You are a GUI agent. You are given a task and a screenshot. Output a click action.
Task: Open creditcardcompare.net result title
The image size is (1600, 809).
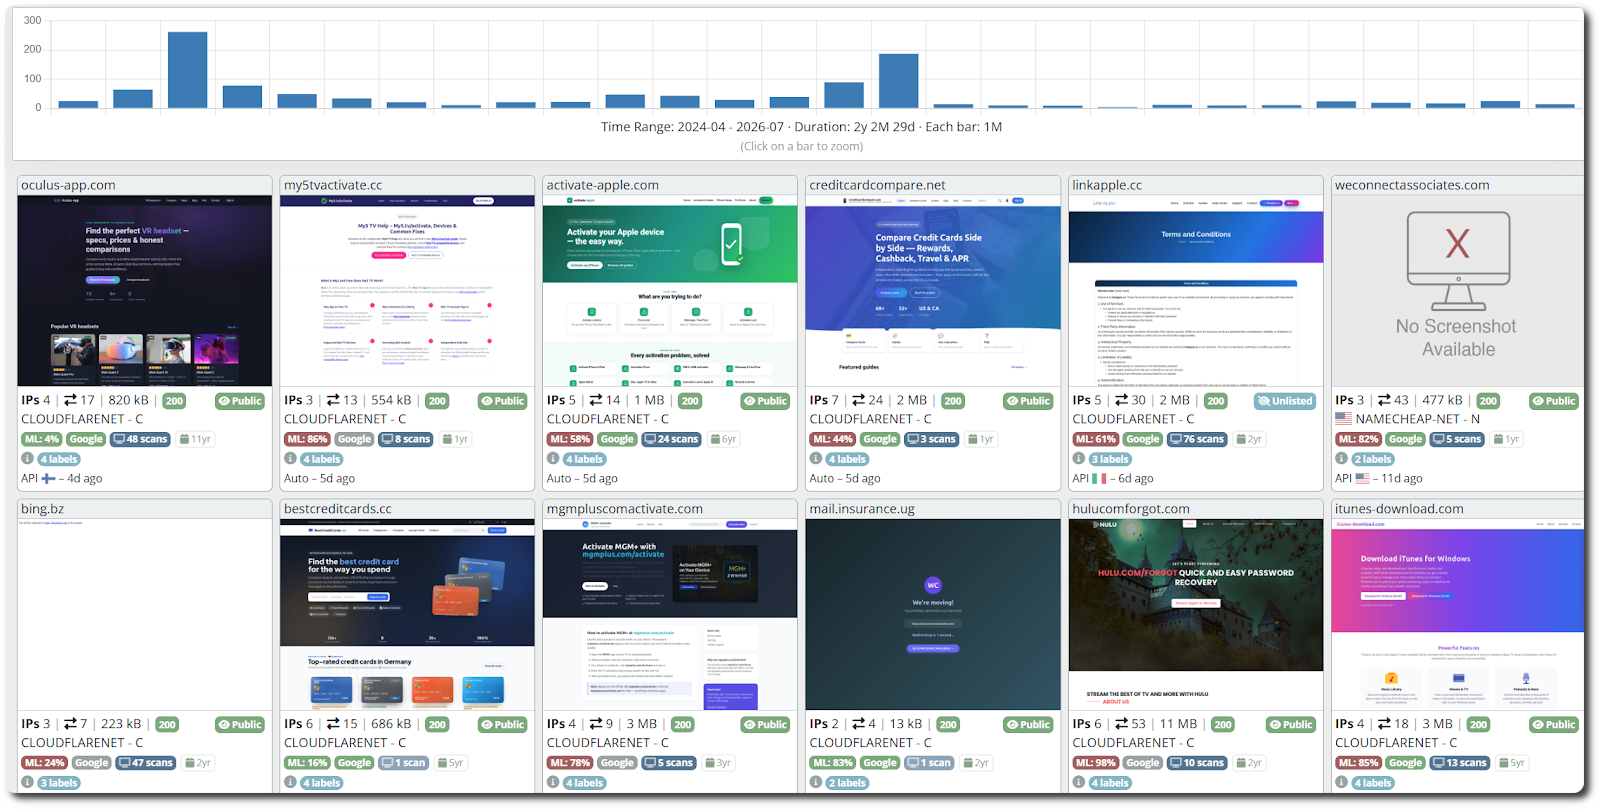pyautogui.click(x=877, y=185)
